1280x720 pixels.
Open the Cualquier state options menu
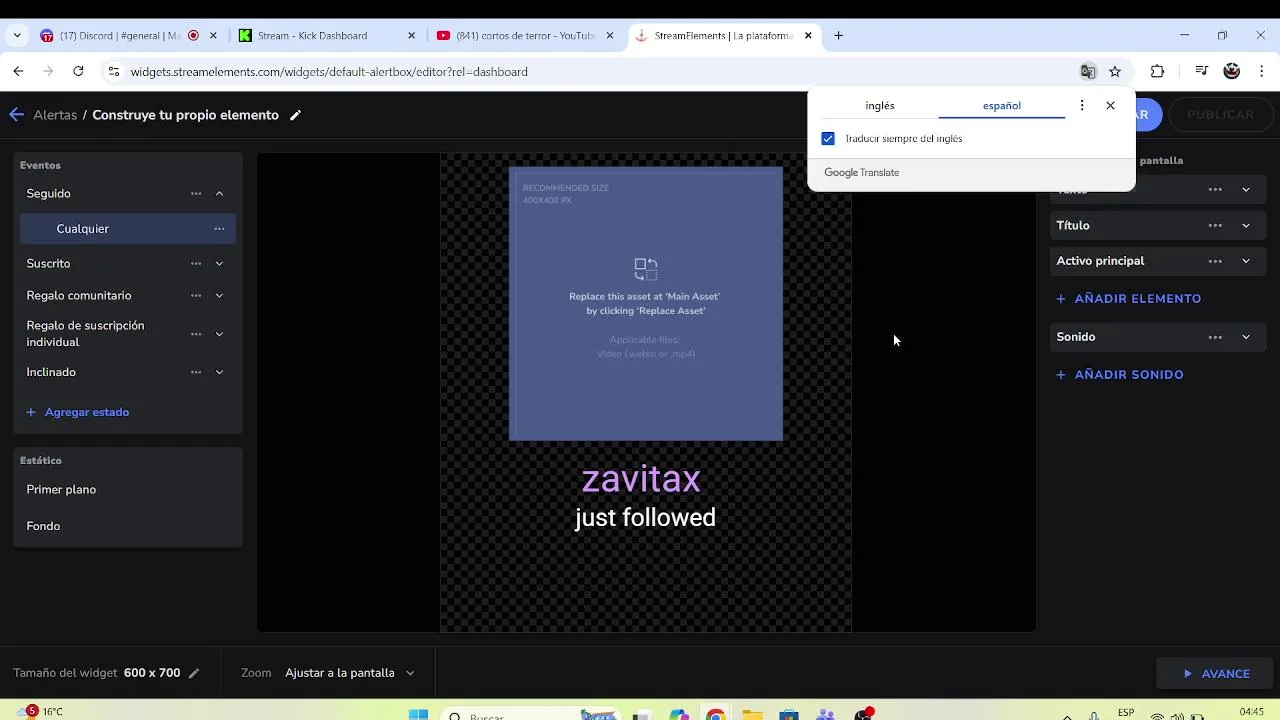[219, 229]
